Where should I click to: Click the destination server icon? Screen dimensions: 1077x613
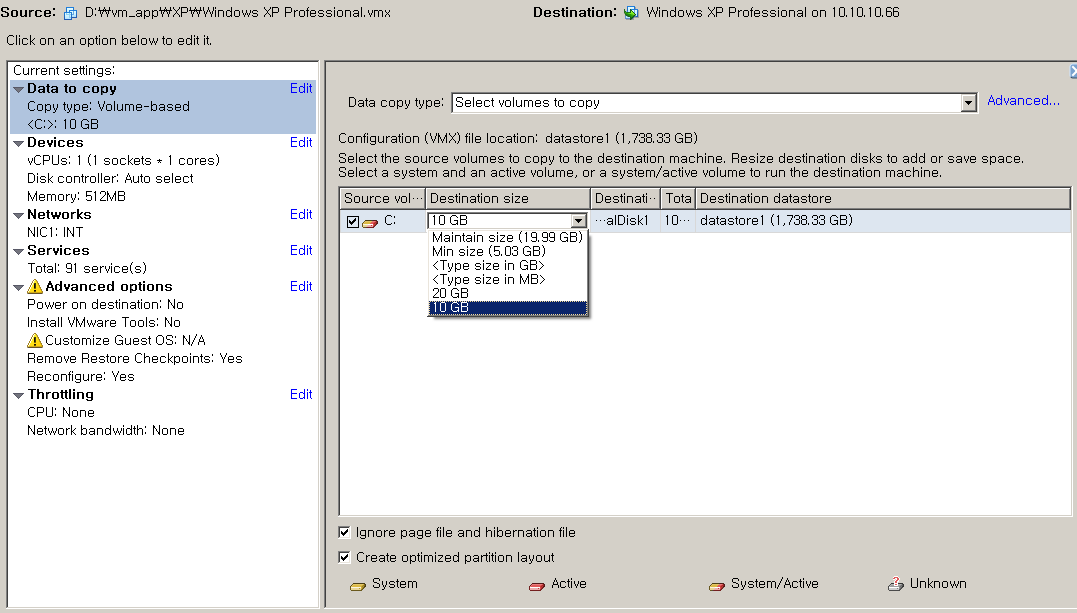point(631,13)
